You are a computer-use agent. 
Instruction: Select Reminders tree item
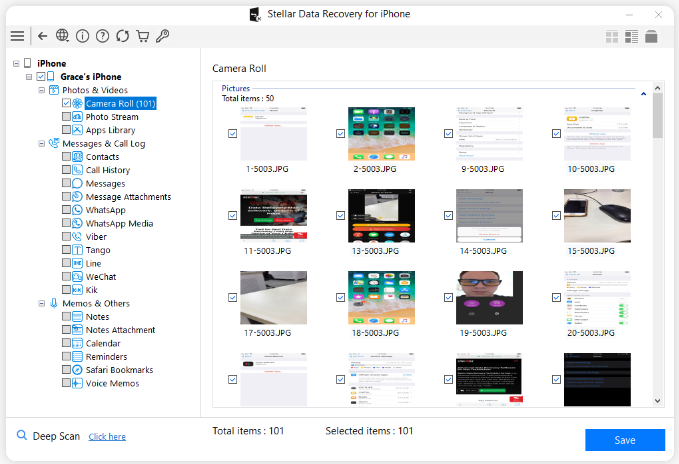(107, 357)
